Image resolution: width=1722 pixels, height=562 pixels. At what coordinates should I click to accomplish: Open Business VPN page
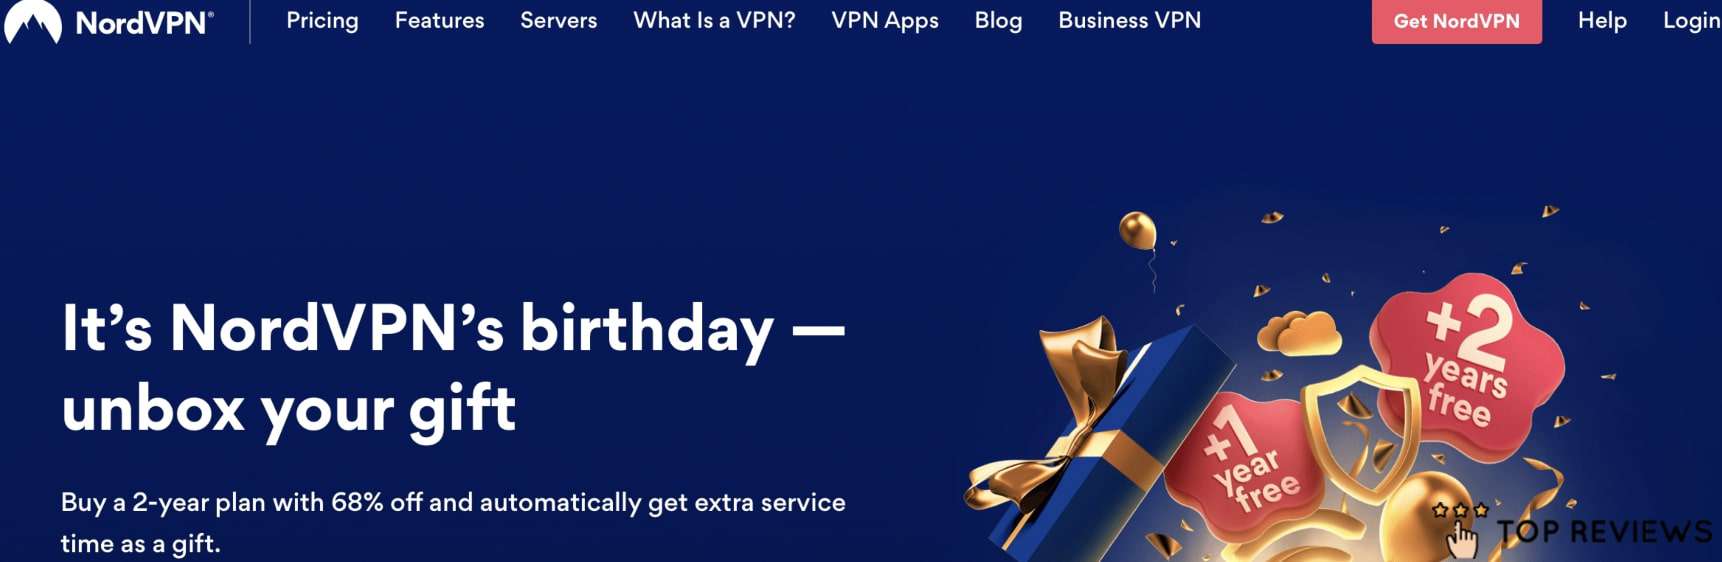(1130, 21)
